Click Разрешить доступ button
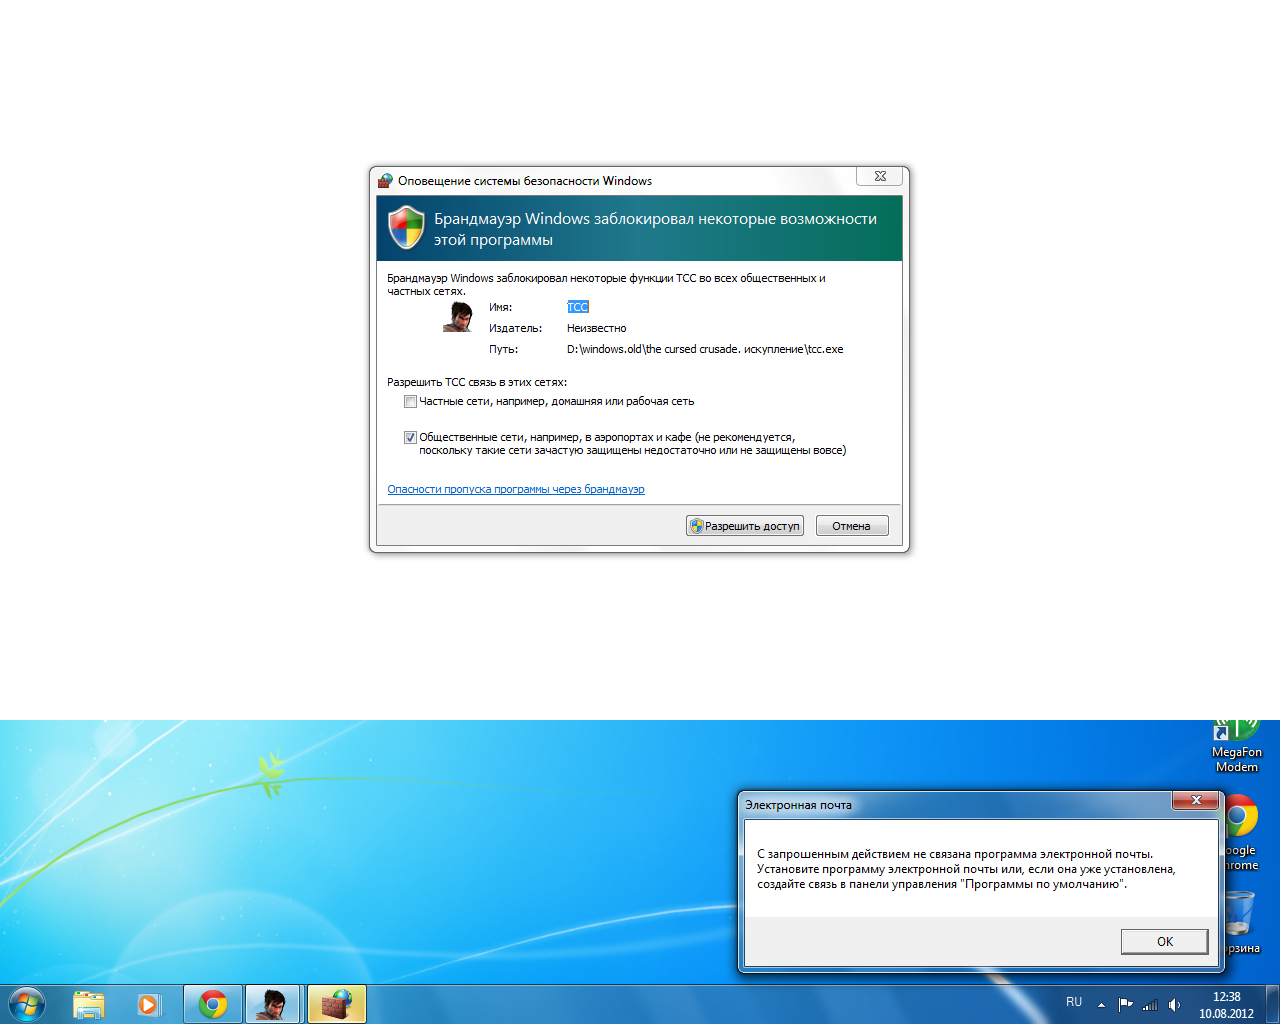The height and width of the screenshot is (1024, 1280). (745, 526)
